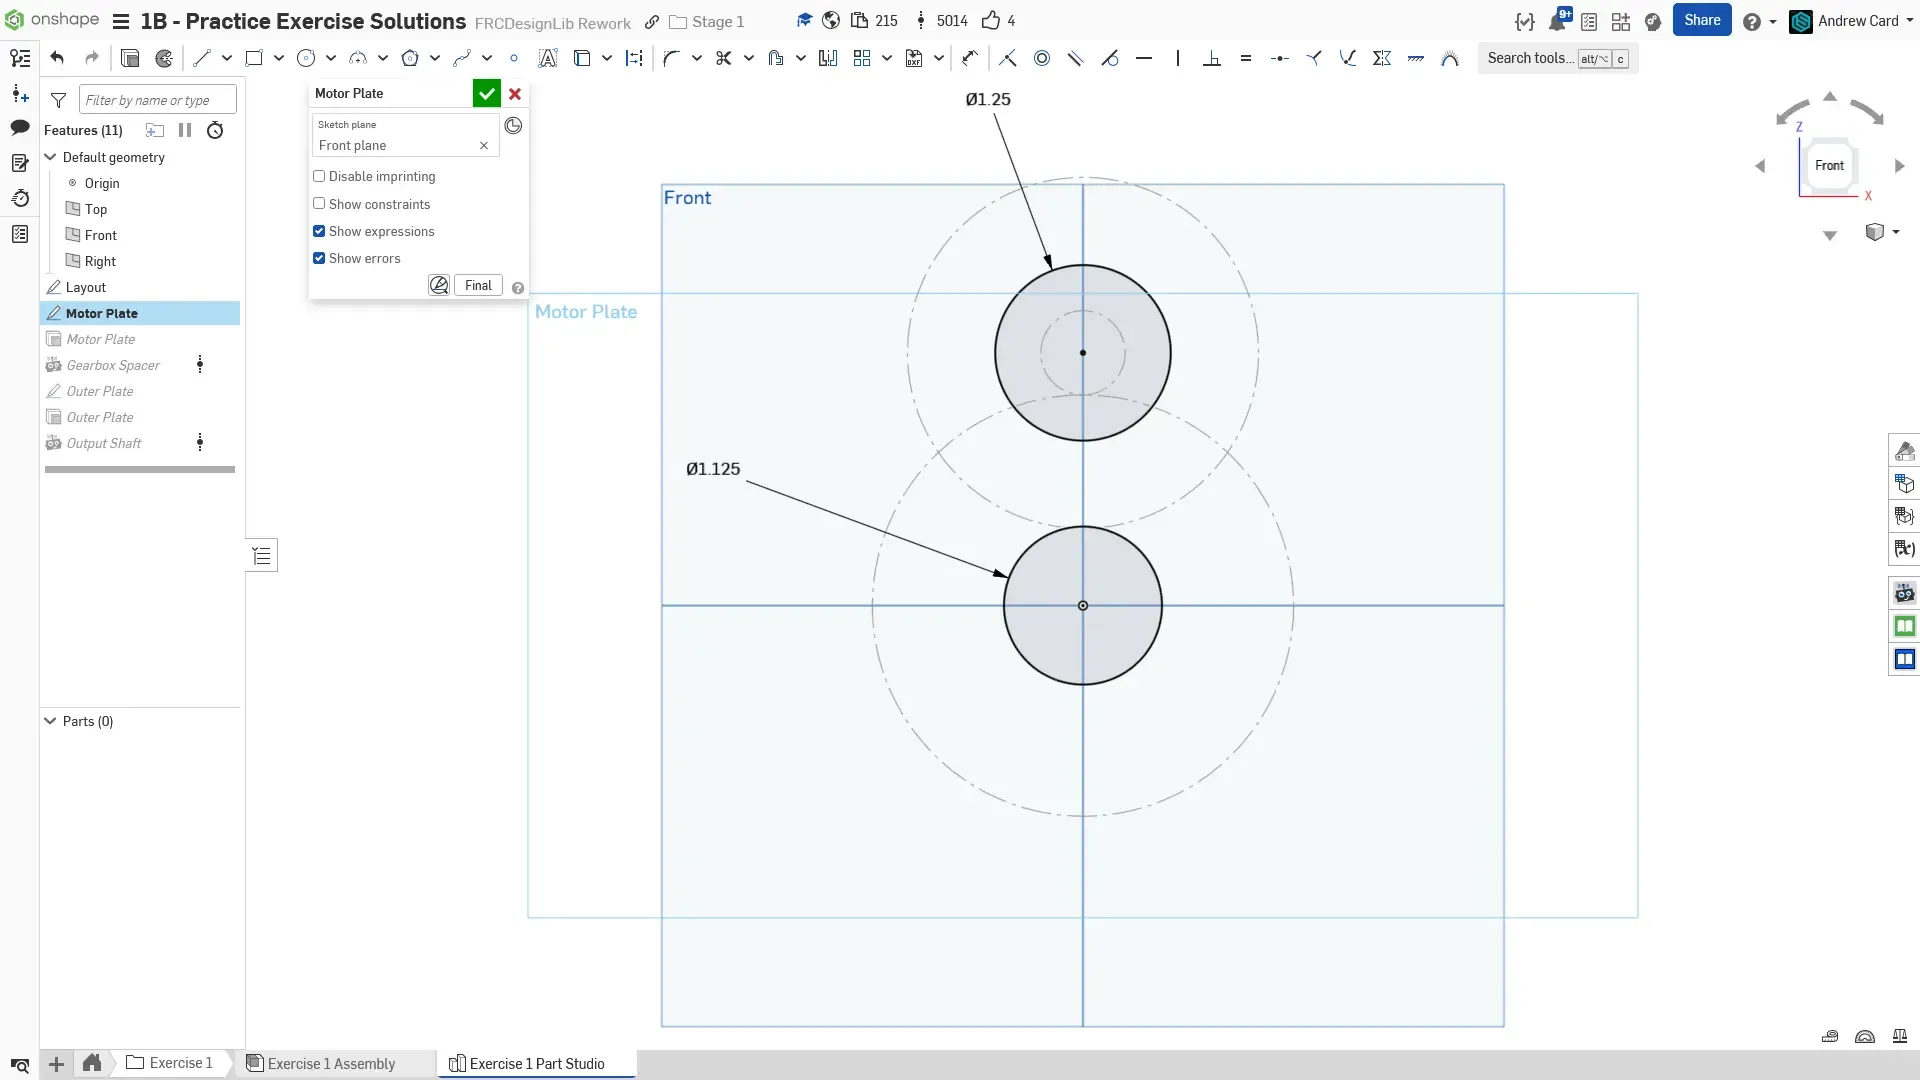Apply the Equal constraint tool
This screenshot has width=1920, height=1080.
point(1246,58)
